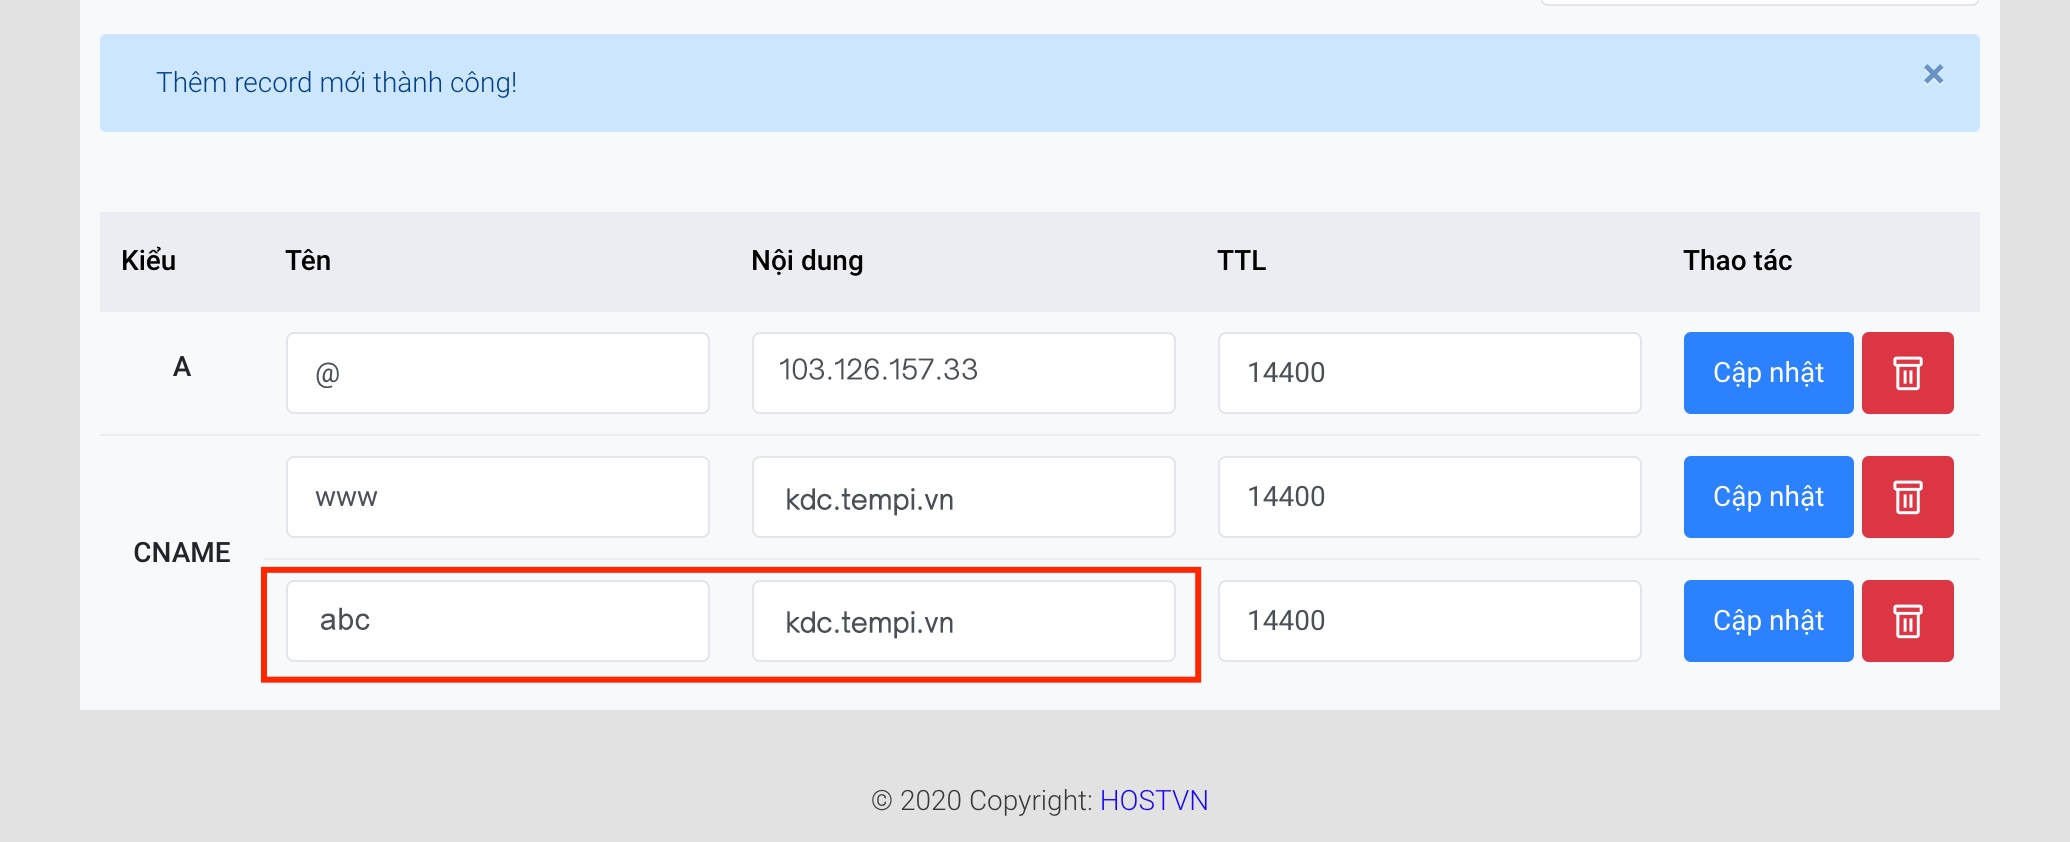The image size is (2070, 842).
Task: Select the abc record TTL input
Action: click(1429, 621)
